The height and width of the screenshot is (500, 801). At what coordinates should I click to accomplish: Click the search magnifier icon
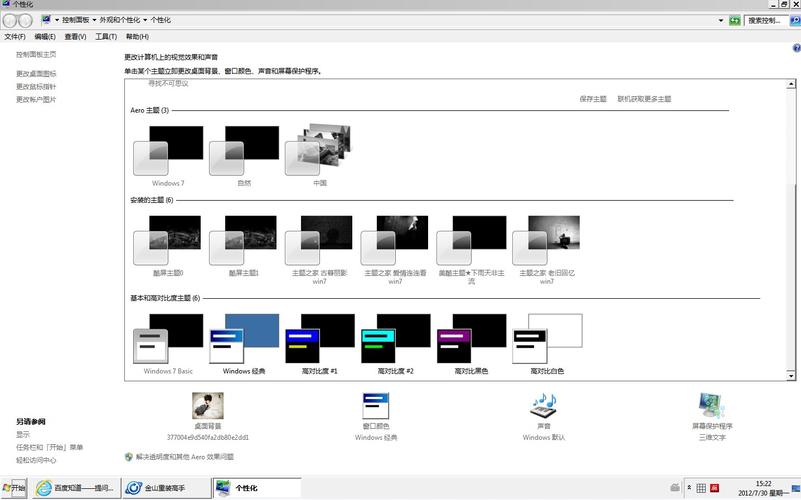(795, 20)
